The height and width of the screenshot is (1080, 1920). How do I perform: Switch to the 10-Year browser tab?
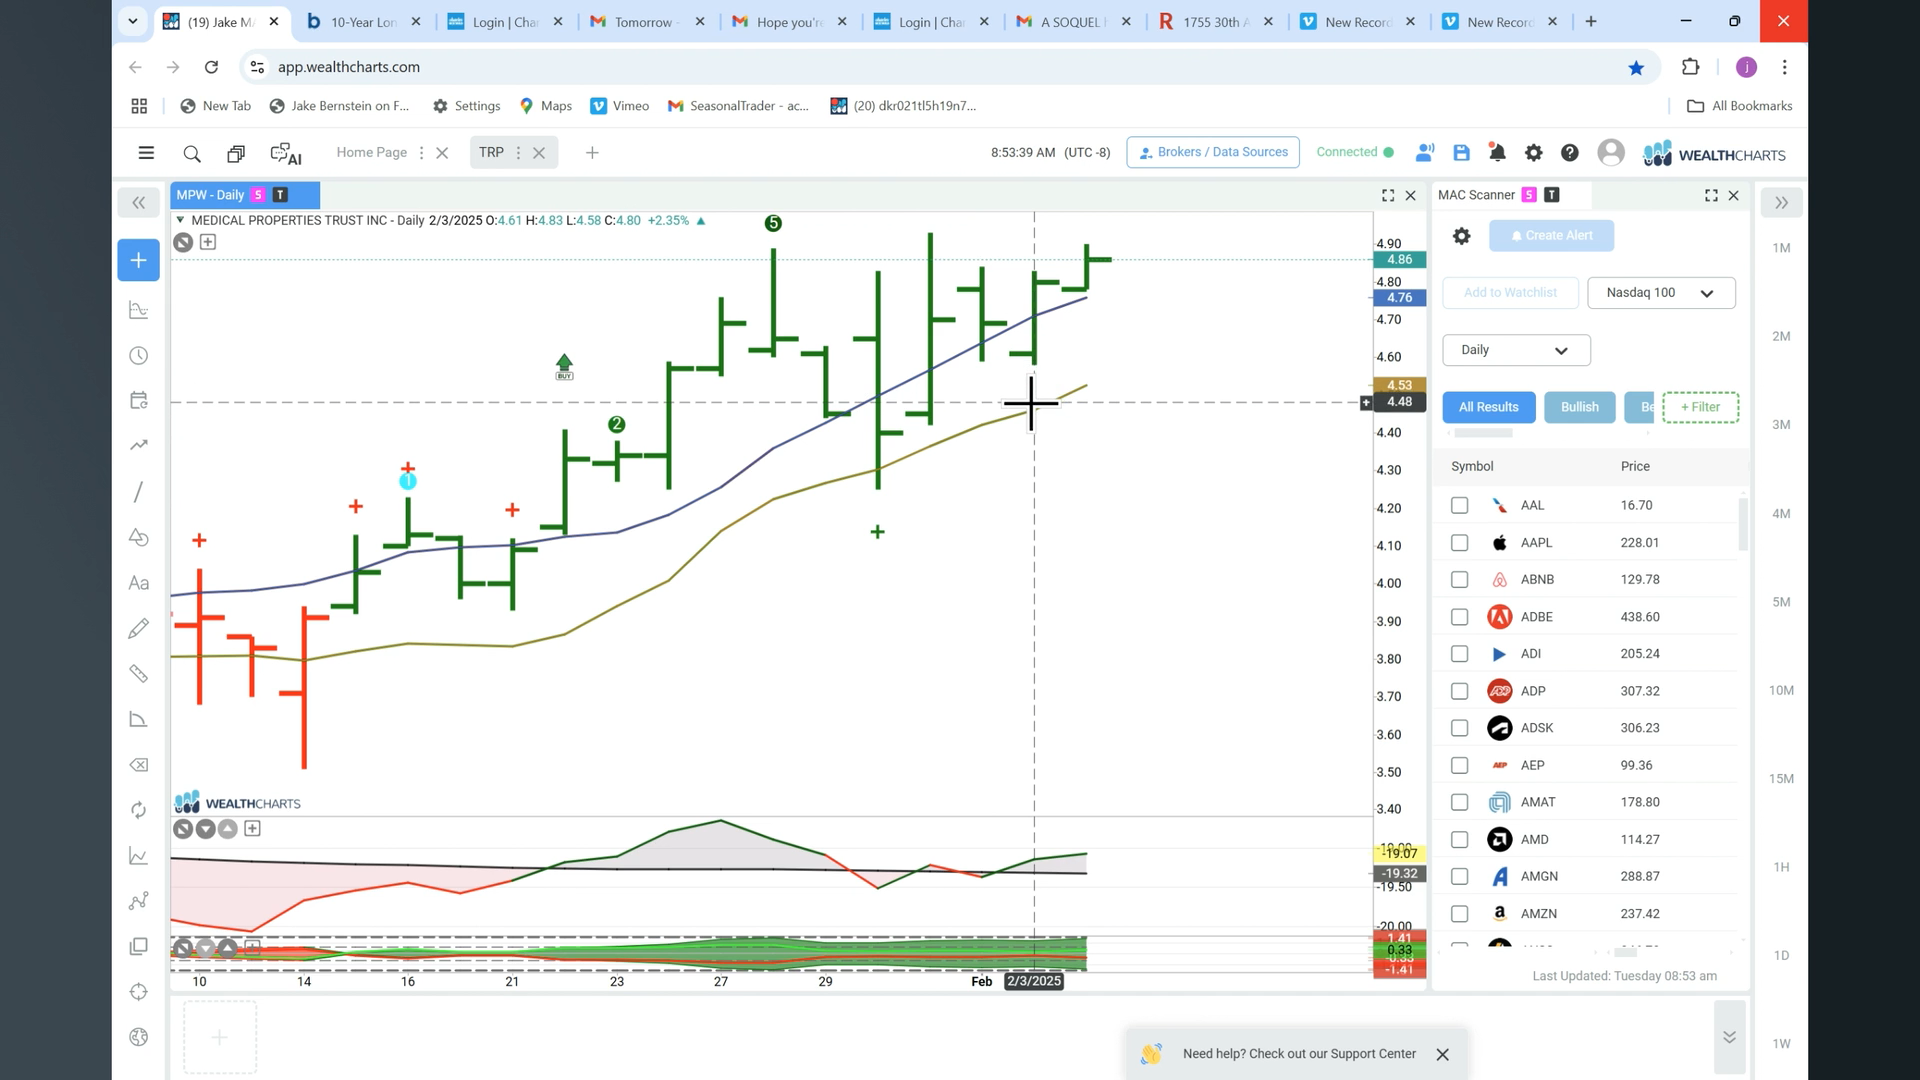point(363,22)
